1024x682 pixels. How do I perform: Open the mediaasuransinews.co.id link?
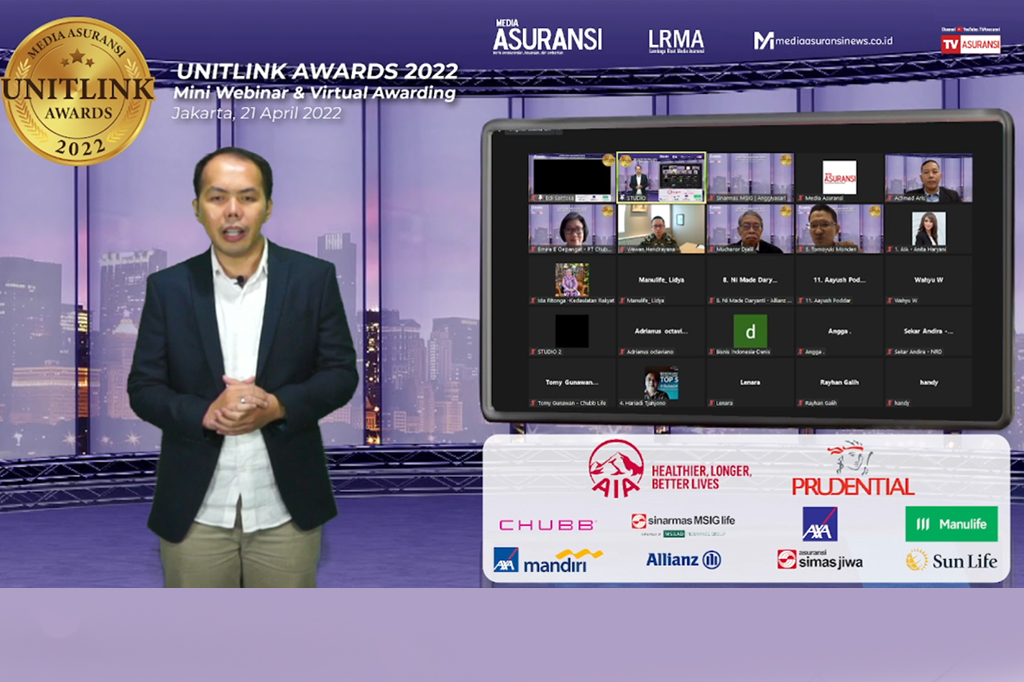click(823, 41)
